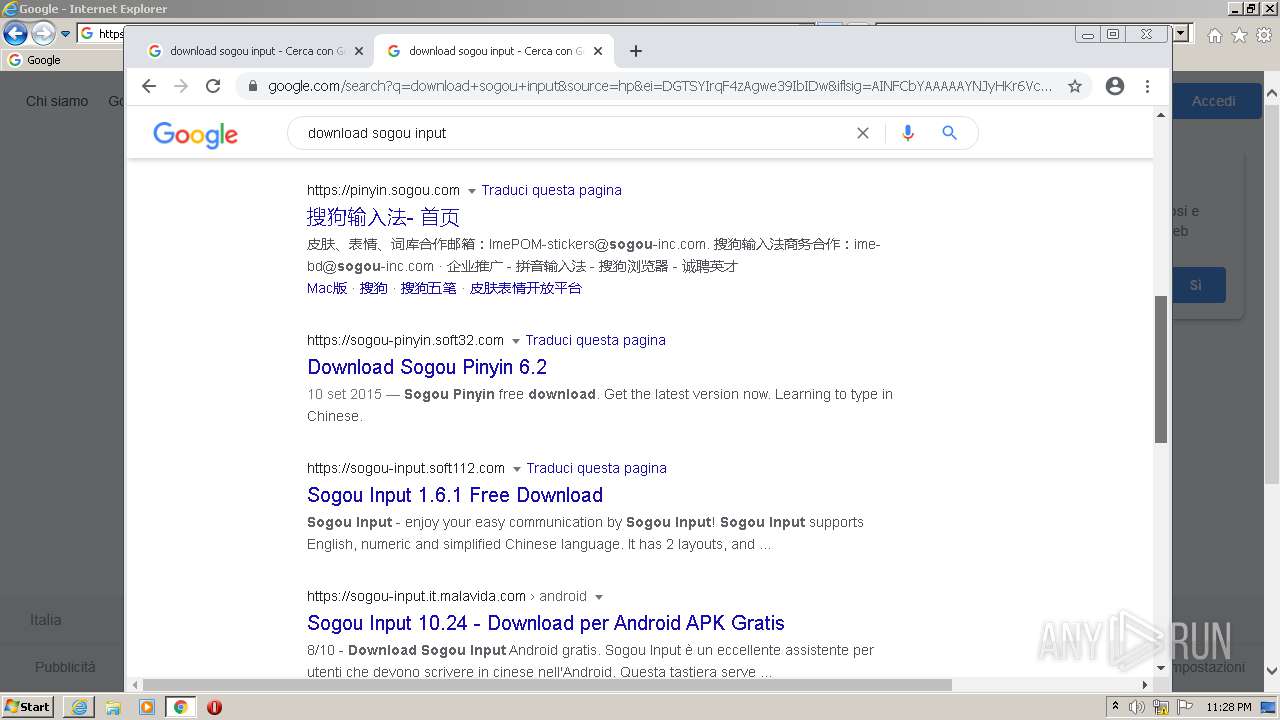
Task: Click Traduci questa pagina for soft112.com
Action: pos(596,468)
